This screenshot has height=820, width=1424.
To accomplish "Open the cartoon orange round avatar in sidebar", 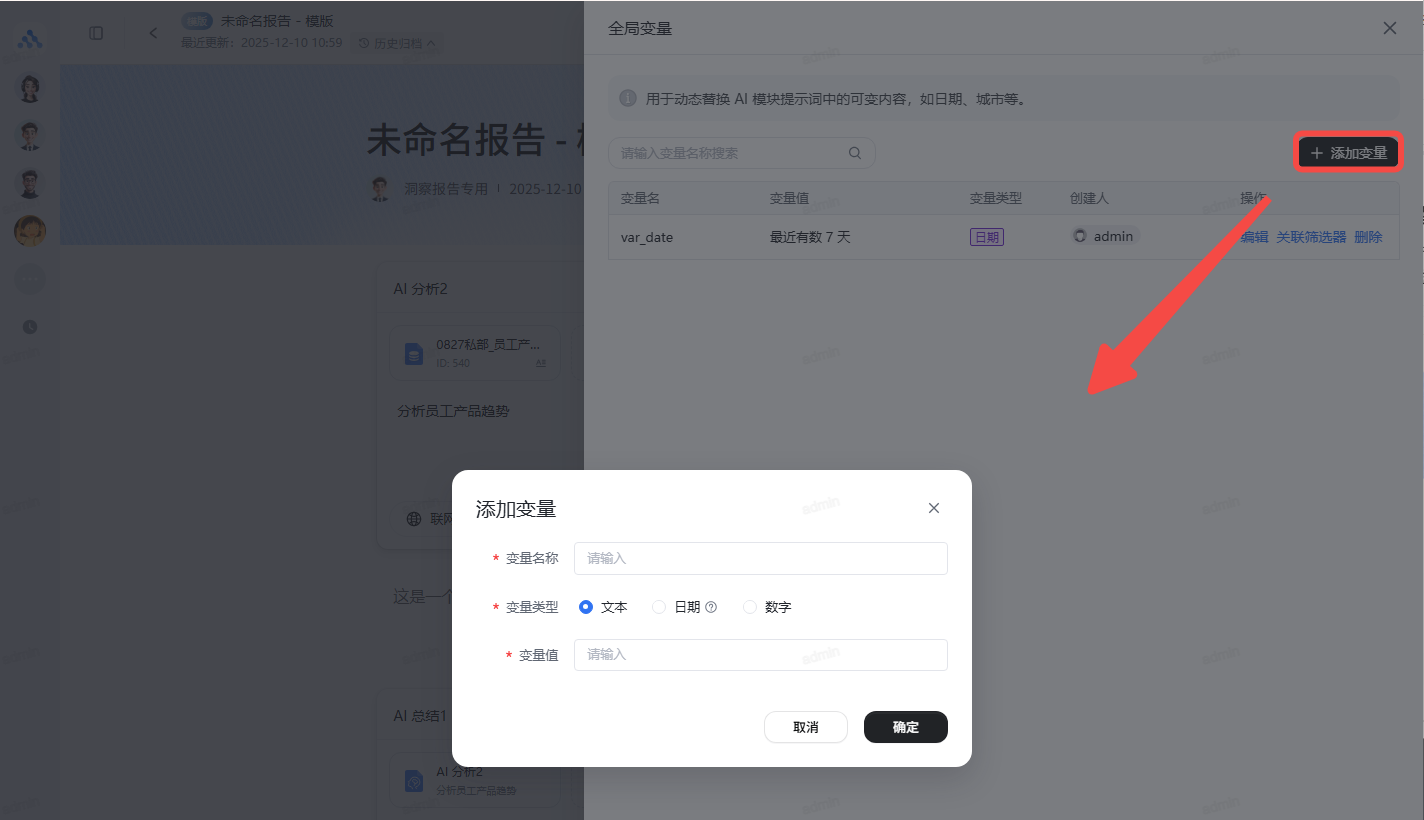I will [x=30, y=231].
